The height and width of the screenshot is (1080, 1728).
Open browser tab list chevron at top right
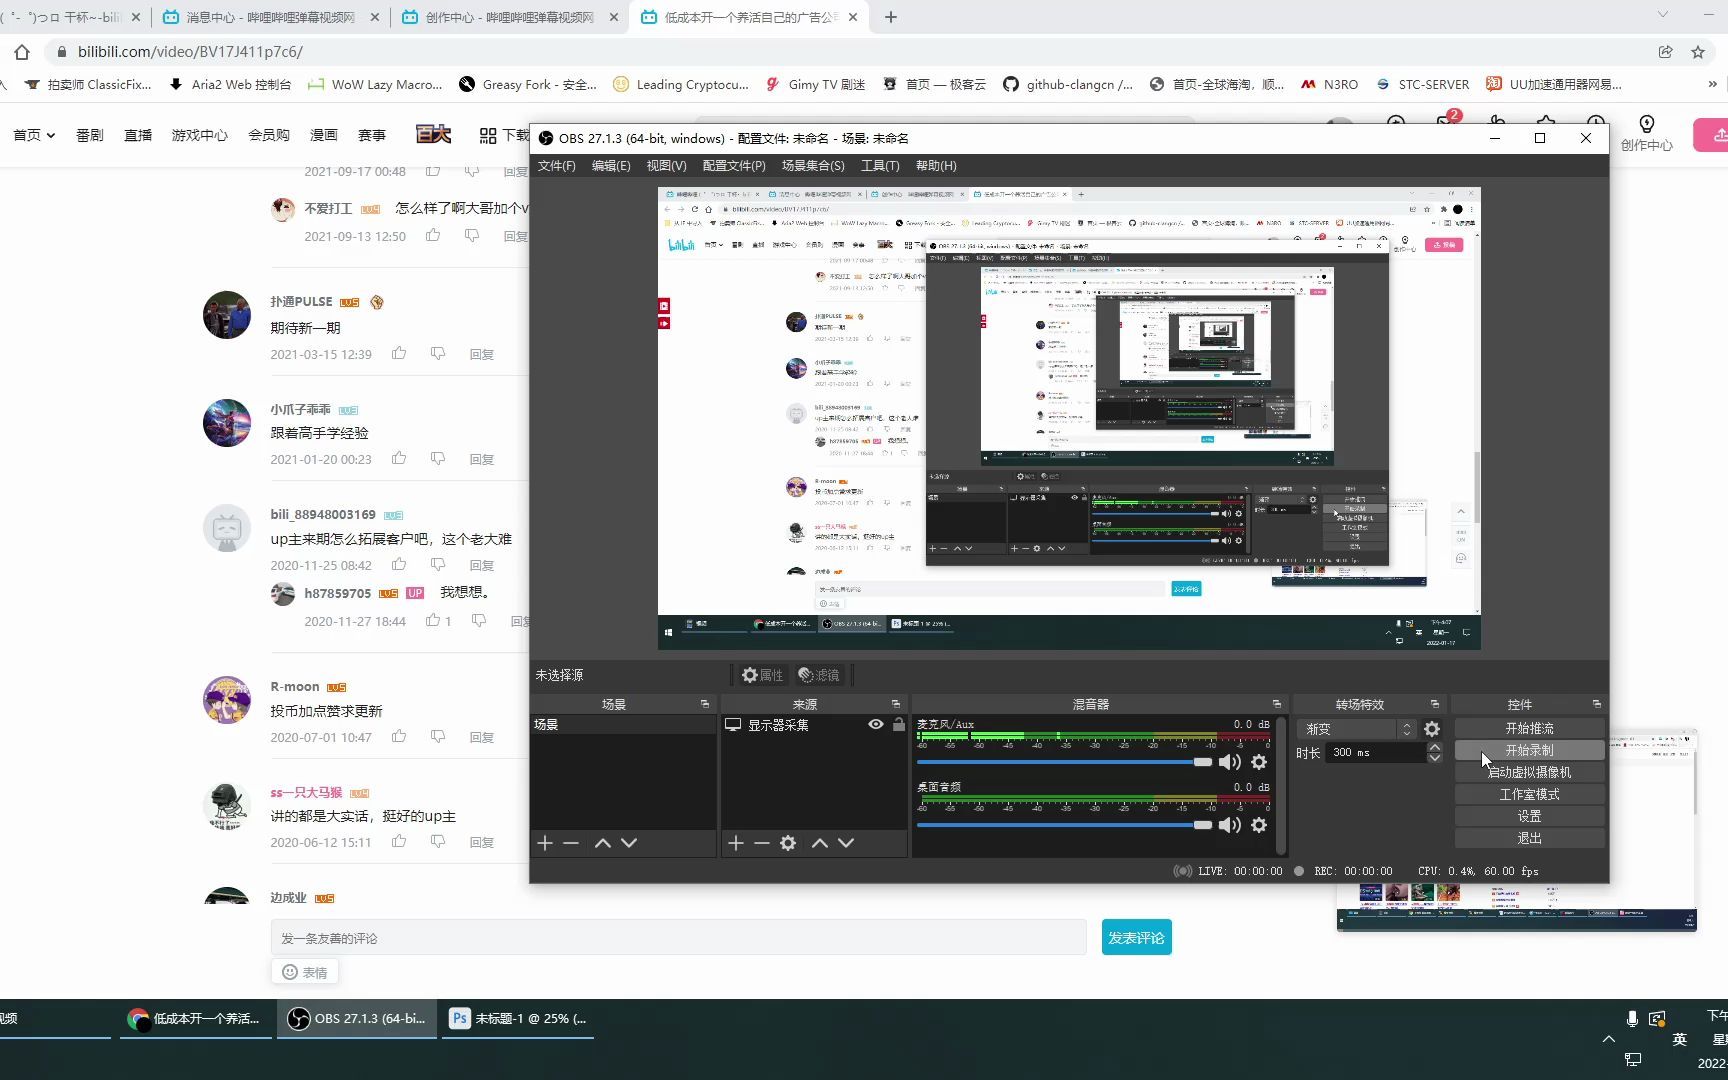[x=1663, y=14]
